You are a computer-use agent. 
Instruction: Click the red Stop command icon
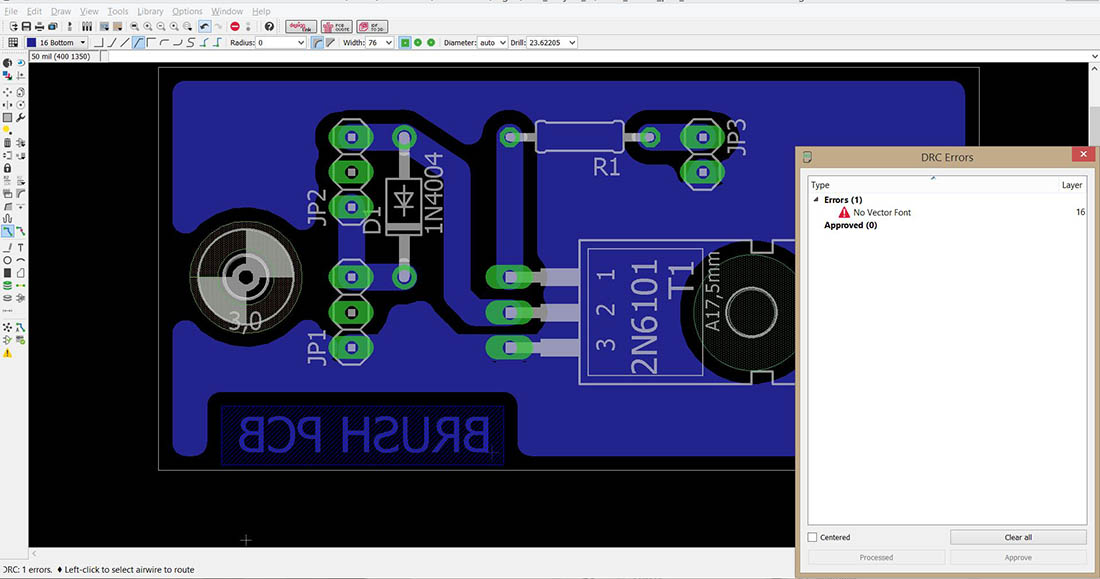click(x=234, y=26)
